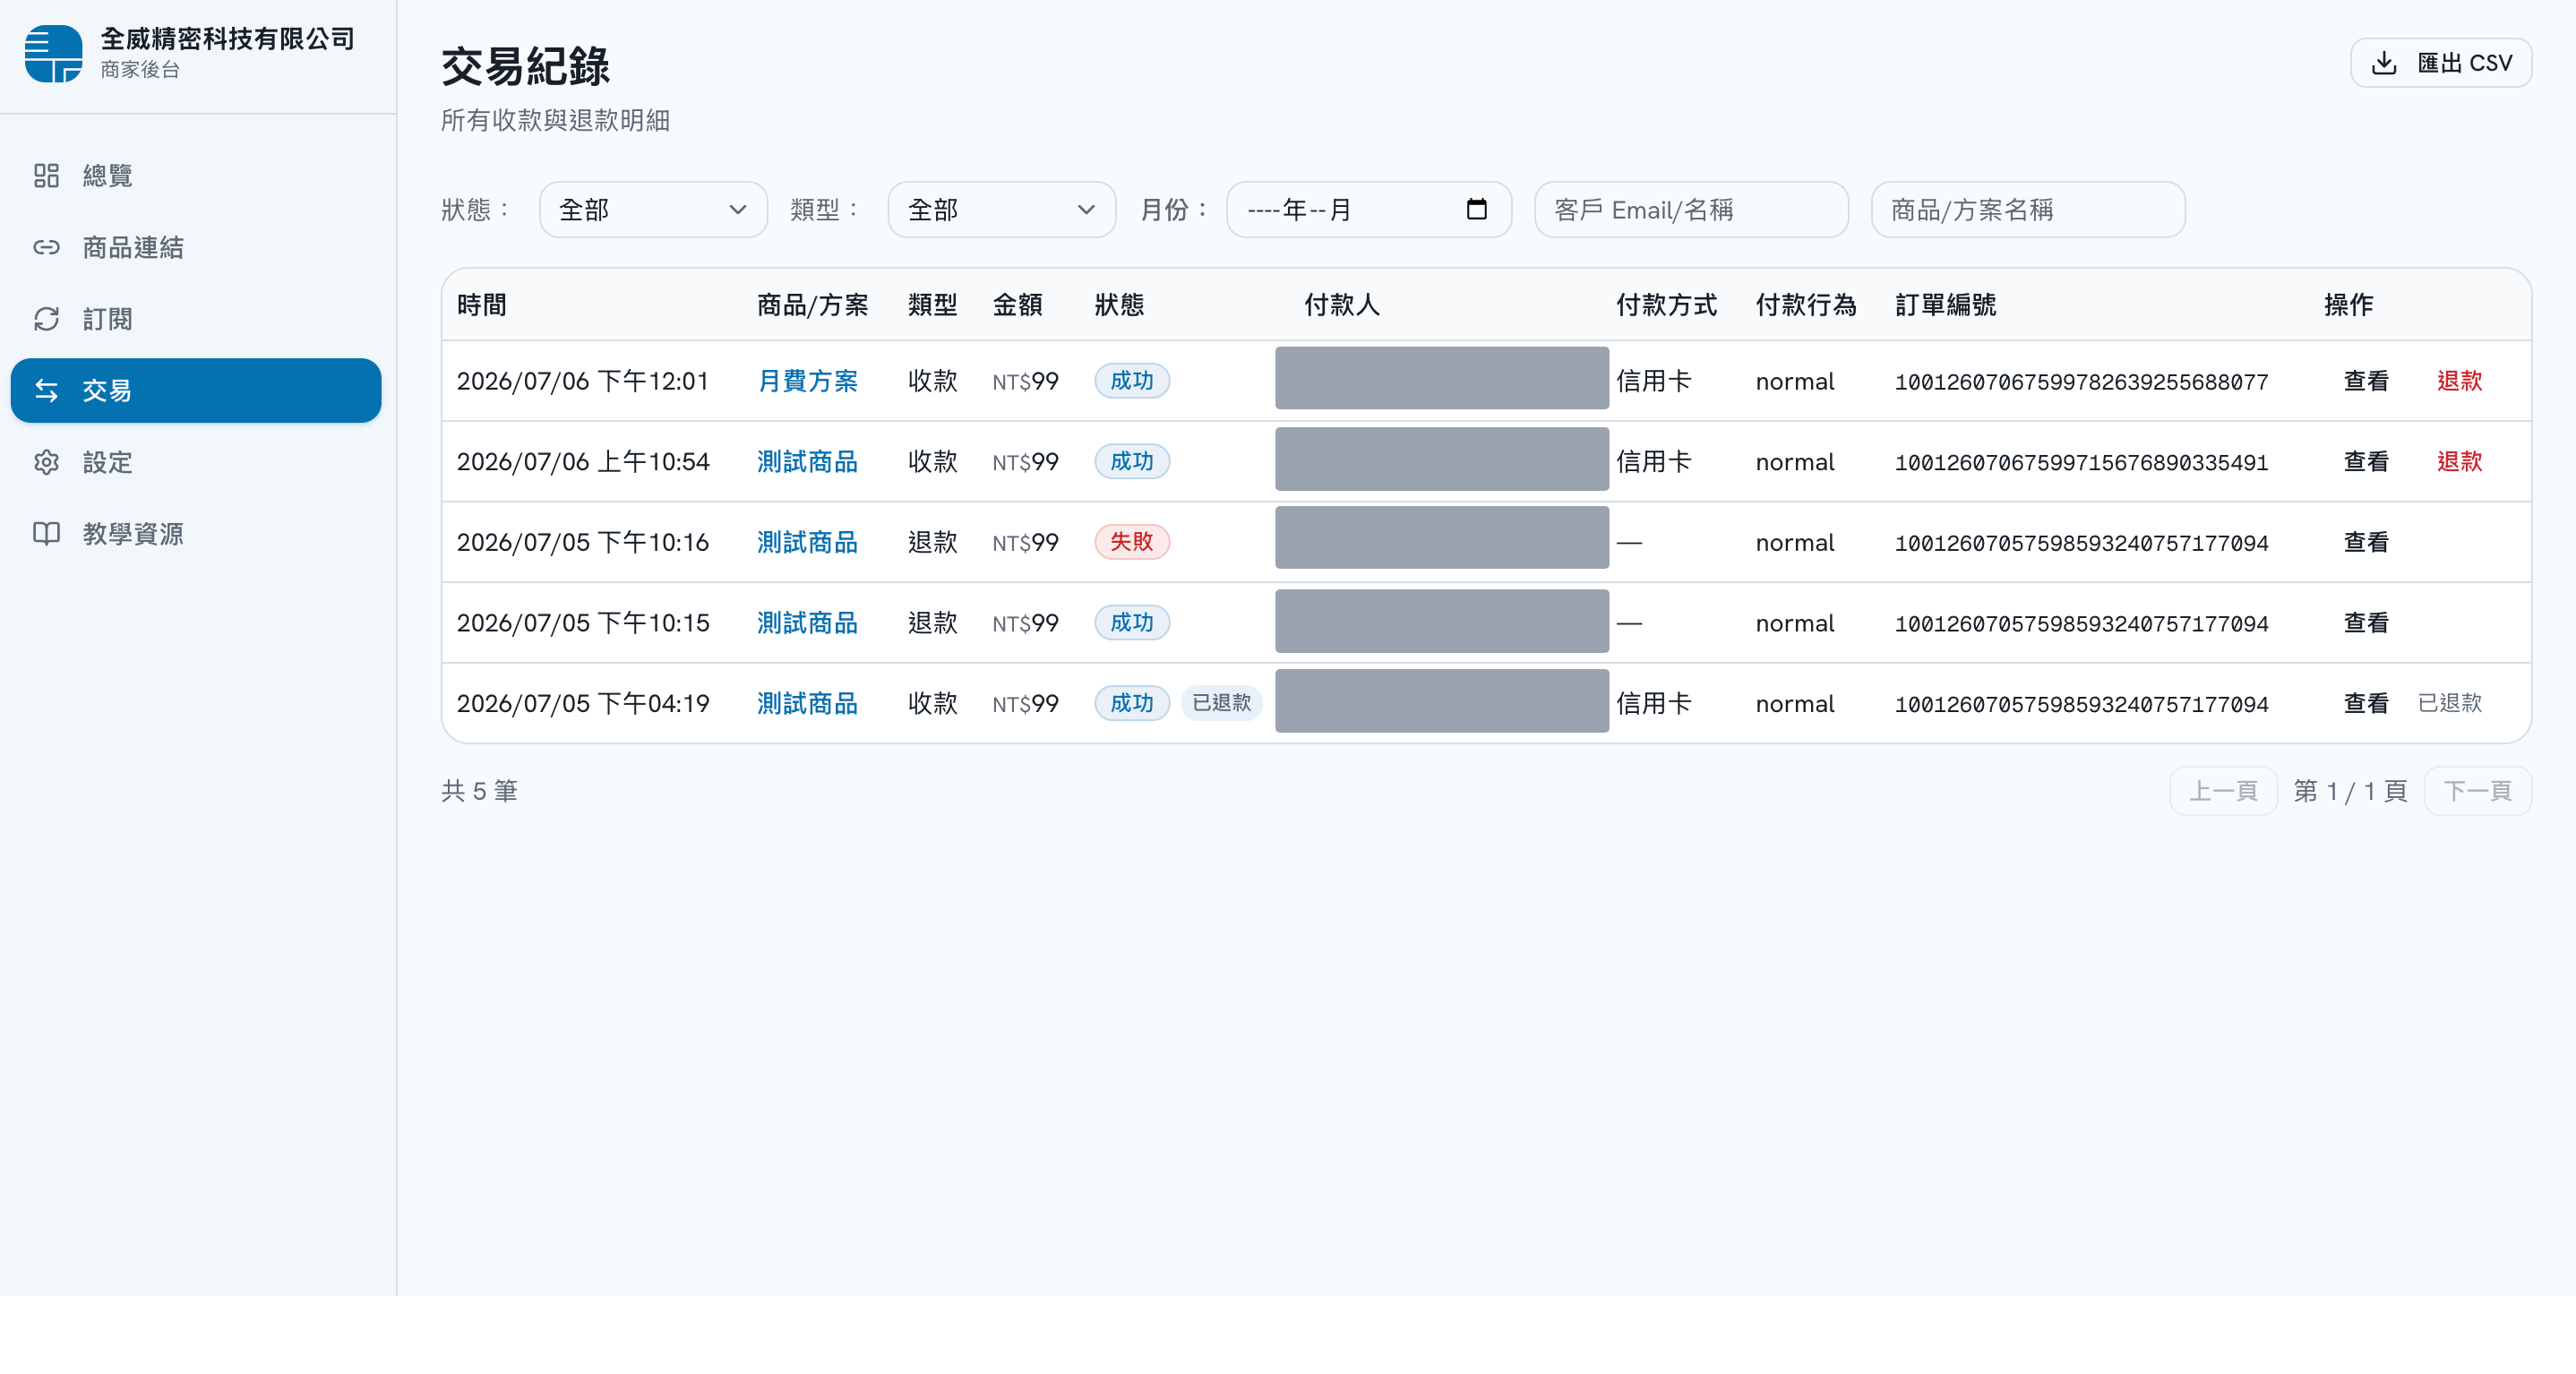
Task: Select 交易 in the sidebar
Action: (196, 390)
